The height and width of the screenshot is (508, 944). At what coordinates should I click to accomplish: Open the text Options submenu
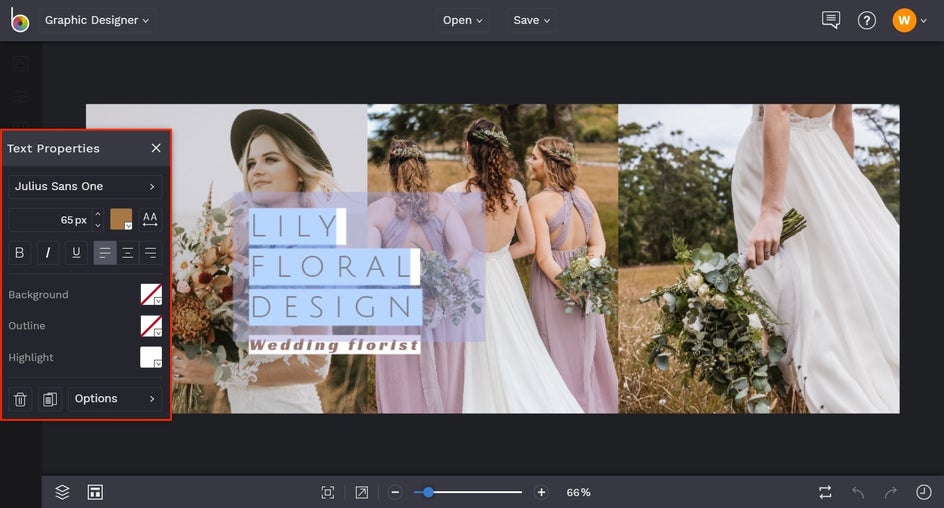click(115, 398)
